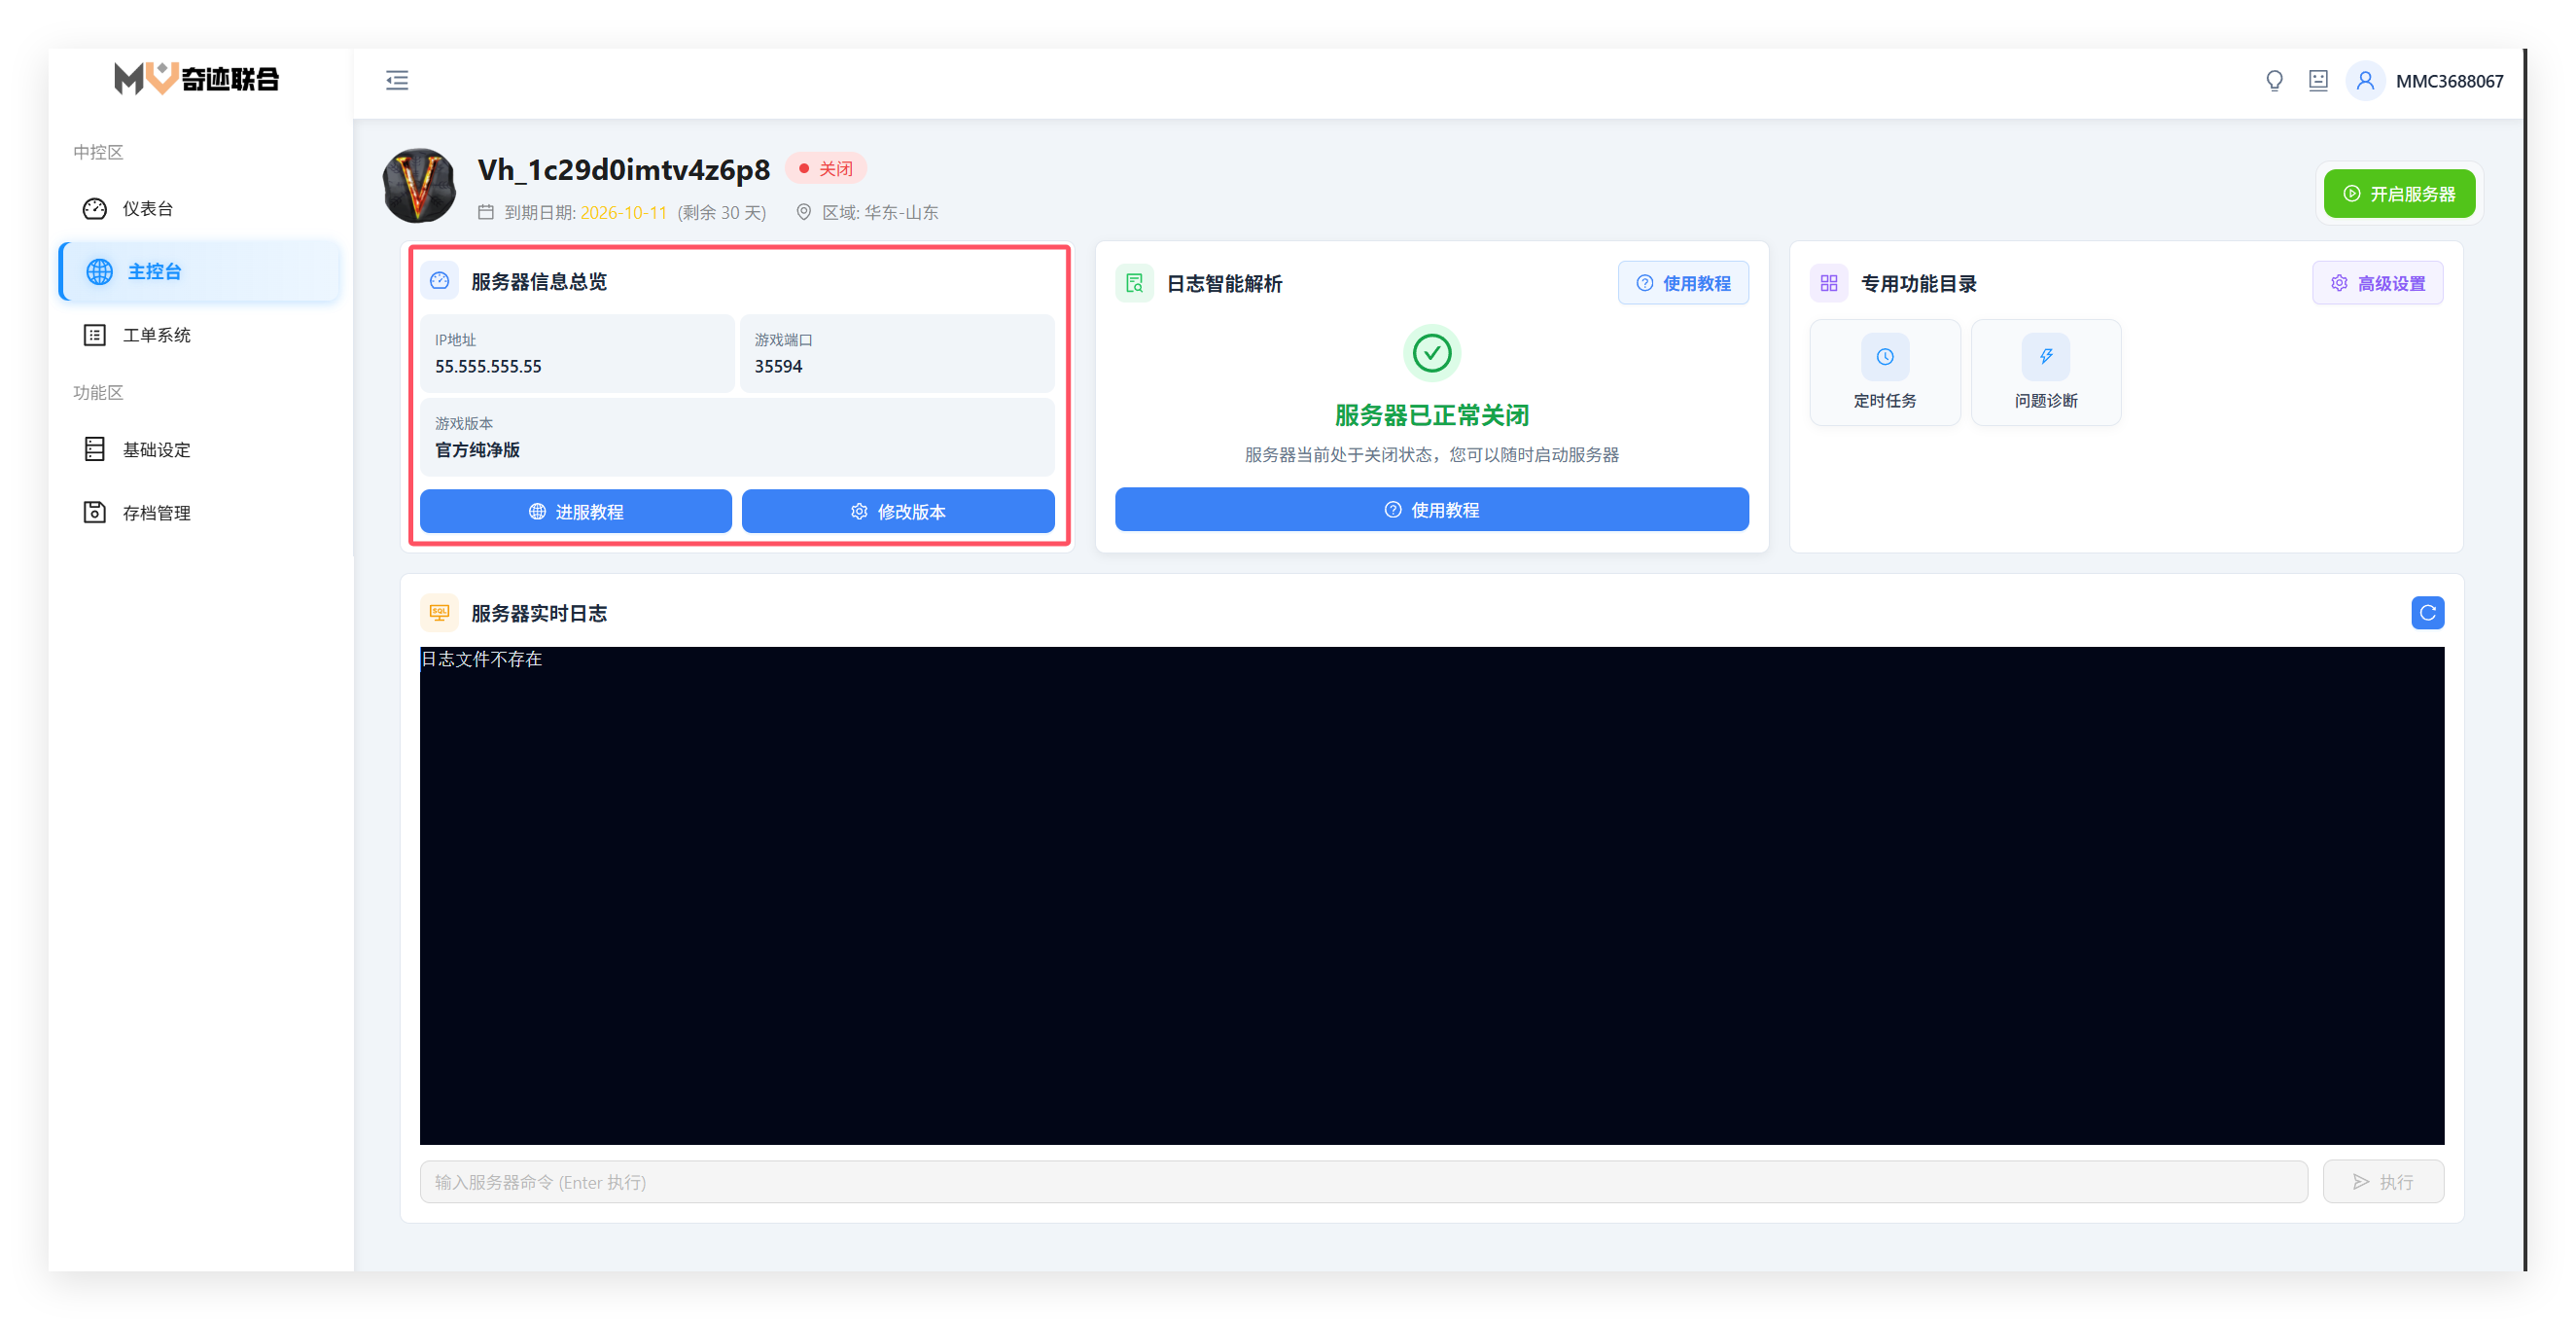Click the lightbulb tips icon
Viewport: 2576px width, 1320px height.
point(2274,81)
